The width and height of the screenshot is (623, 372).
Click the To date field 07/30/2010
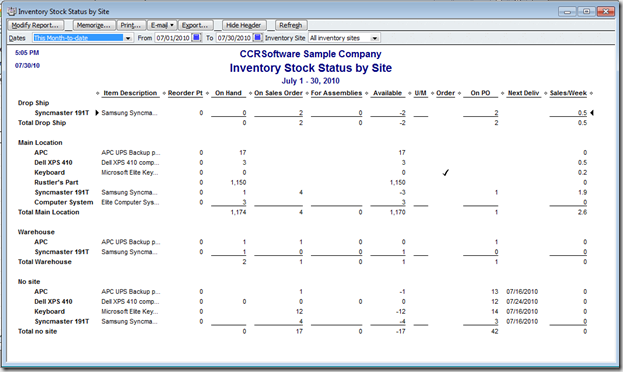tap(234, 38)
